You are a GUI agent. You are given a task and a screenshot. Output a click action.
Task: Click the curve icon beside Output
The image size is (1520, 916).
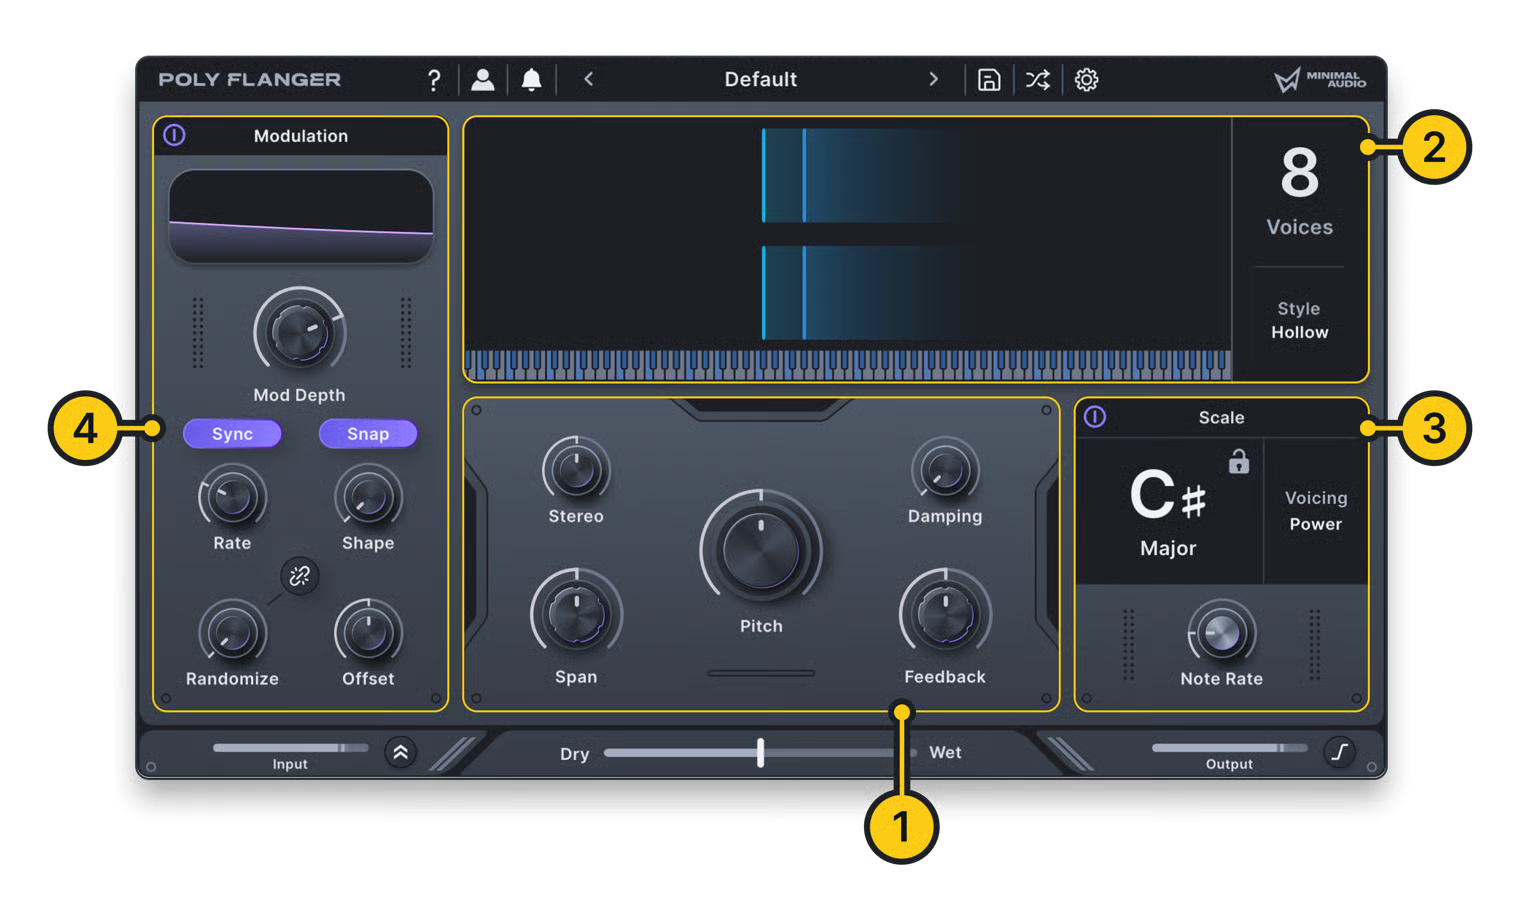tap(1339, 751)
